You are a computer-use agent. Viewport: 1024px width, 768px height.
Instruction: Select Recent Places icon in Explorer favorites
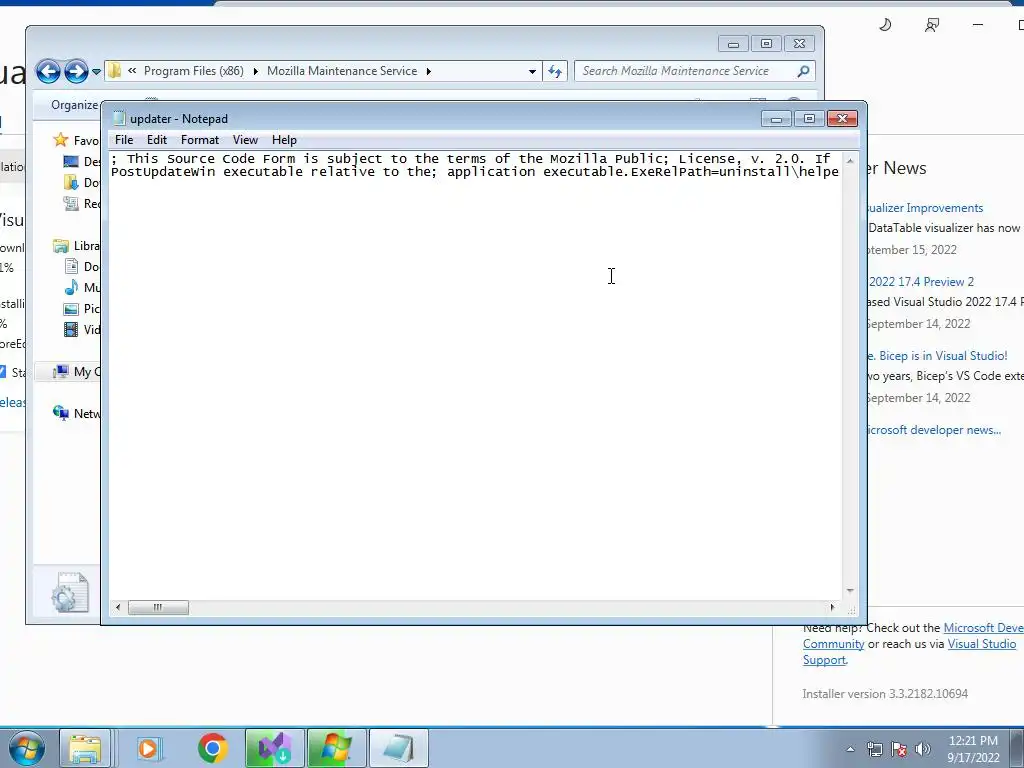coord(71,203)
